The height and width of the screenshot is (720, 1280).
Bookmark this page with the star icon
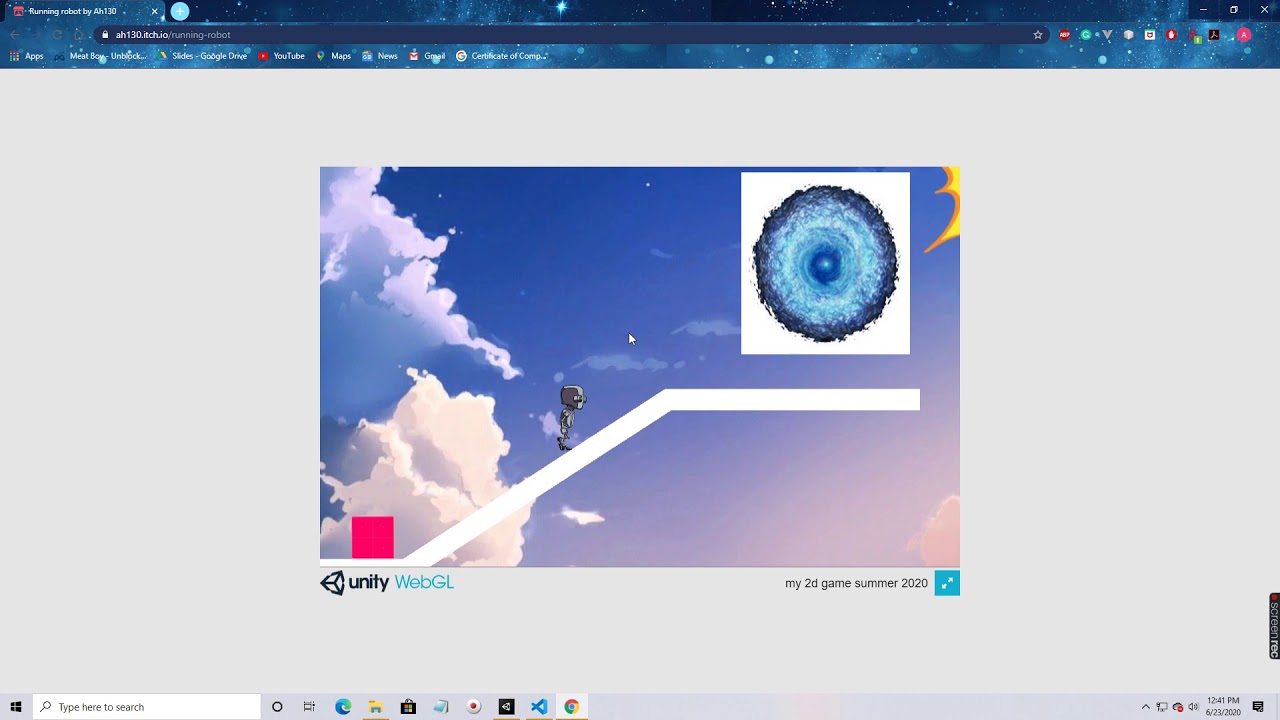coord(1038,34)
